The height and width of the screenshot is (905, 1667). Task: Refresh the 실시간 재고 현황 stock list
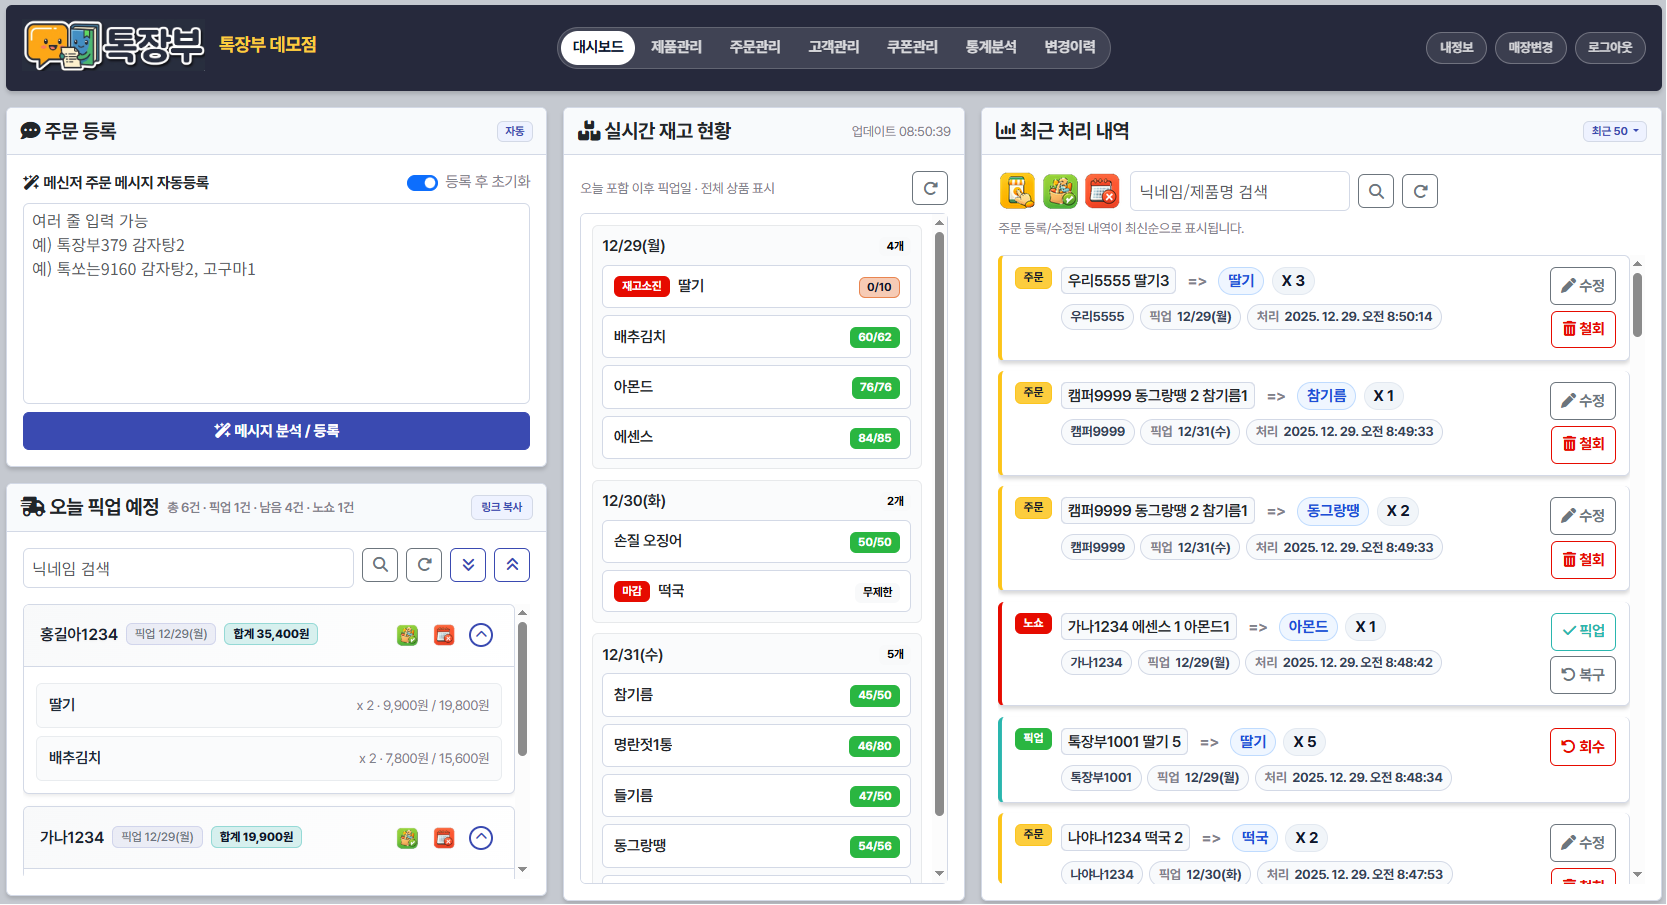pyautogui.click(x=929, y=187)
